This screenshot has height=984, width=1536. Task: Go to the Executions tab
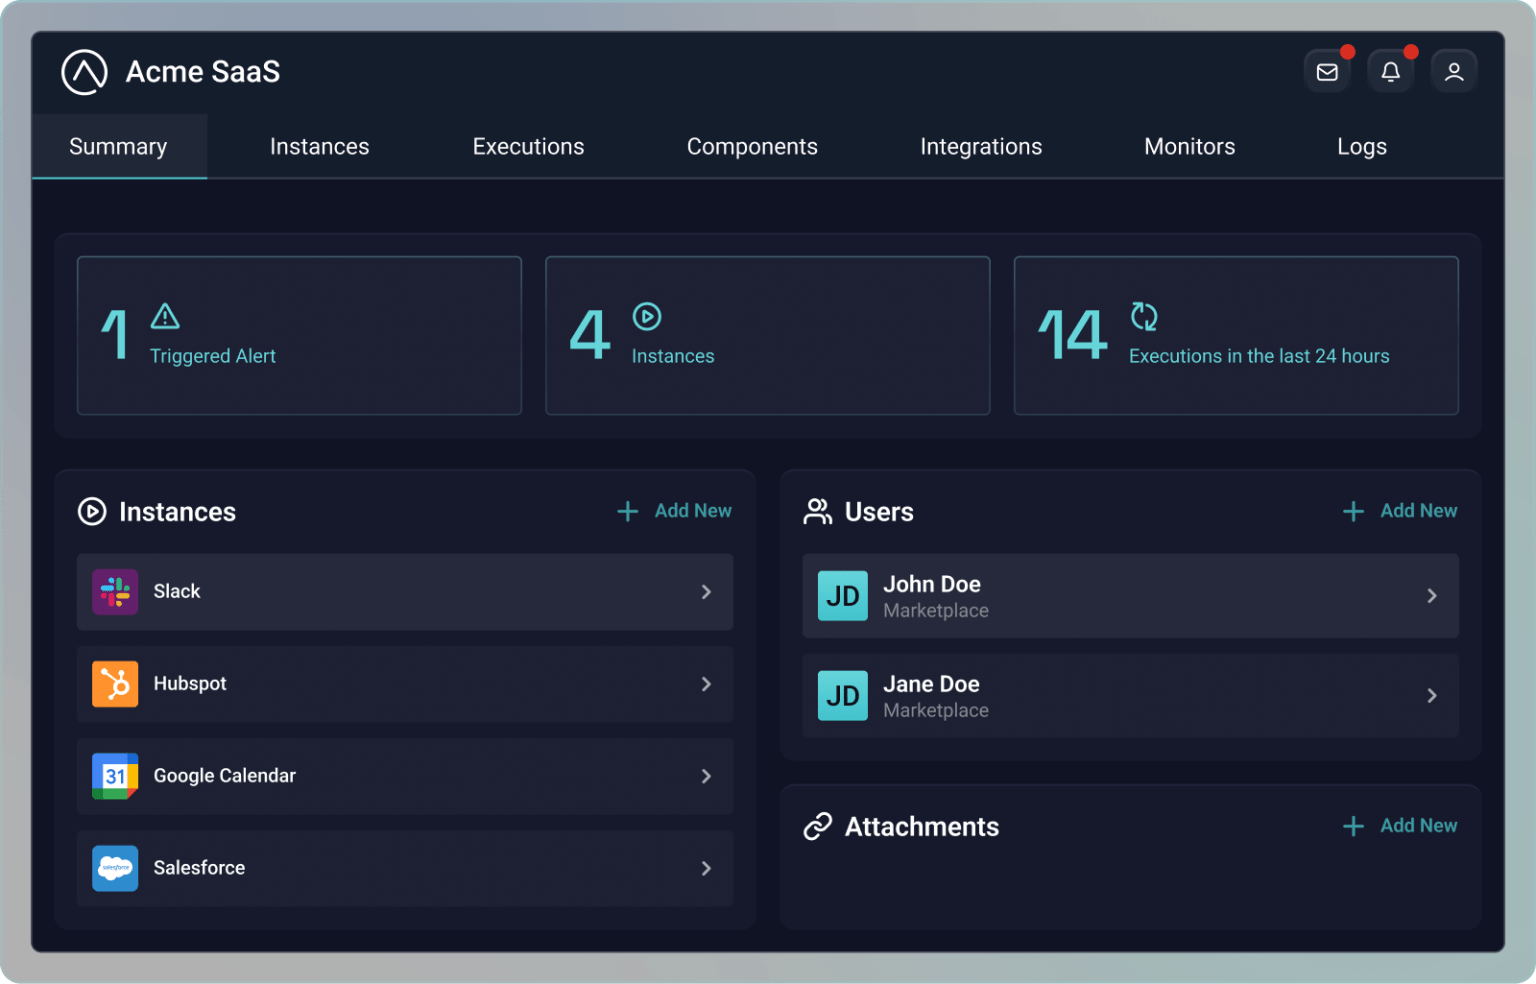point(528,146)
